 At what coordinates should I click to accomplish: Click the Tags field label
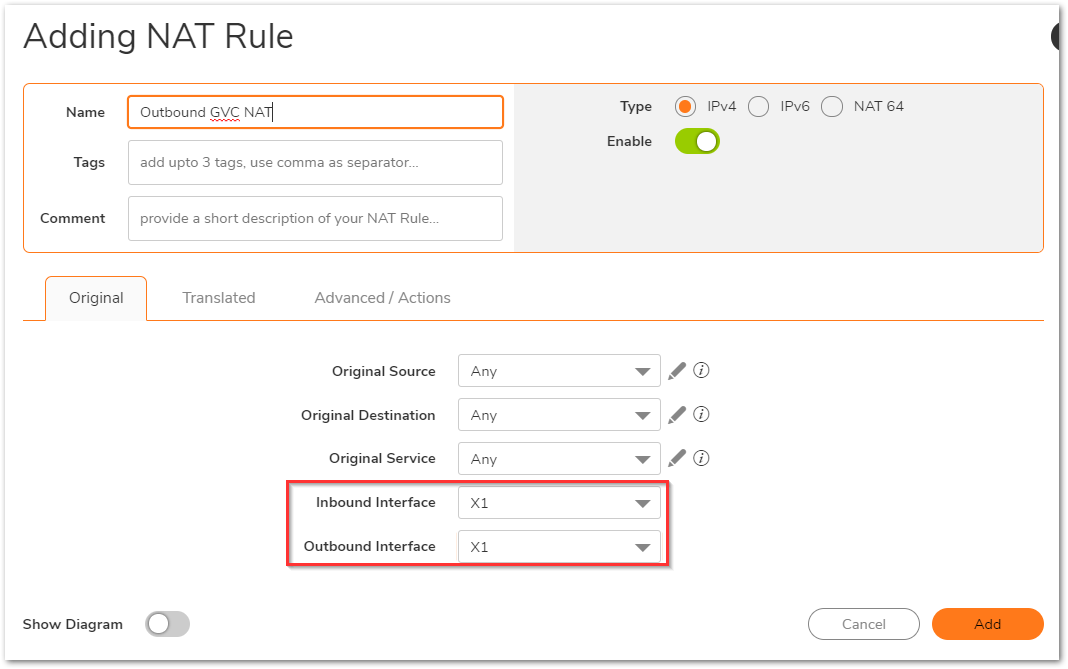pyautogui.click(x=89, y=162)
